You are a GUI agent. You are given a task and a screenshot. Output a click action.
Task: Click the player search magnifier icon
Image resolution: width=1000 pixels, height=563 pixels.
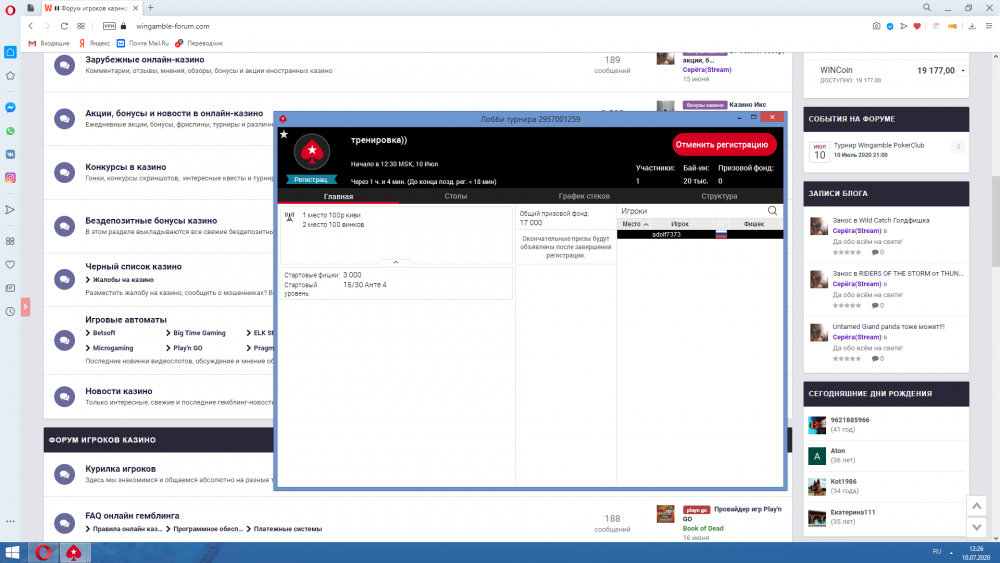point(772,211)
